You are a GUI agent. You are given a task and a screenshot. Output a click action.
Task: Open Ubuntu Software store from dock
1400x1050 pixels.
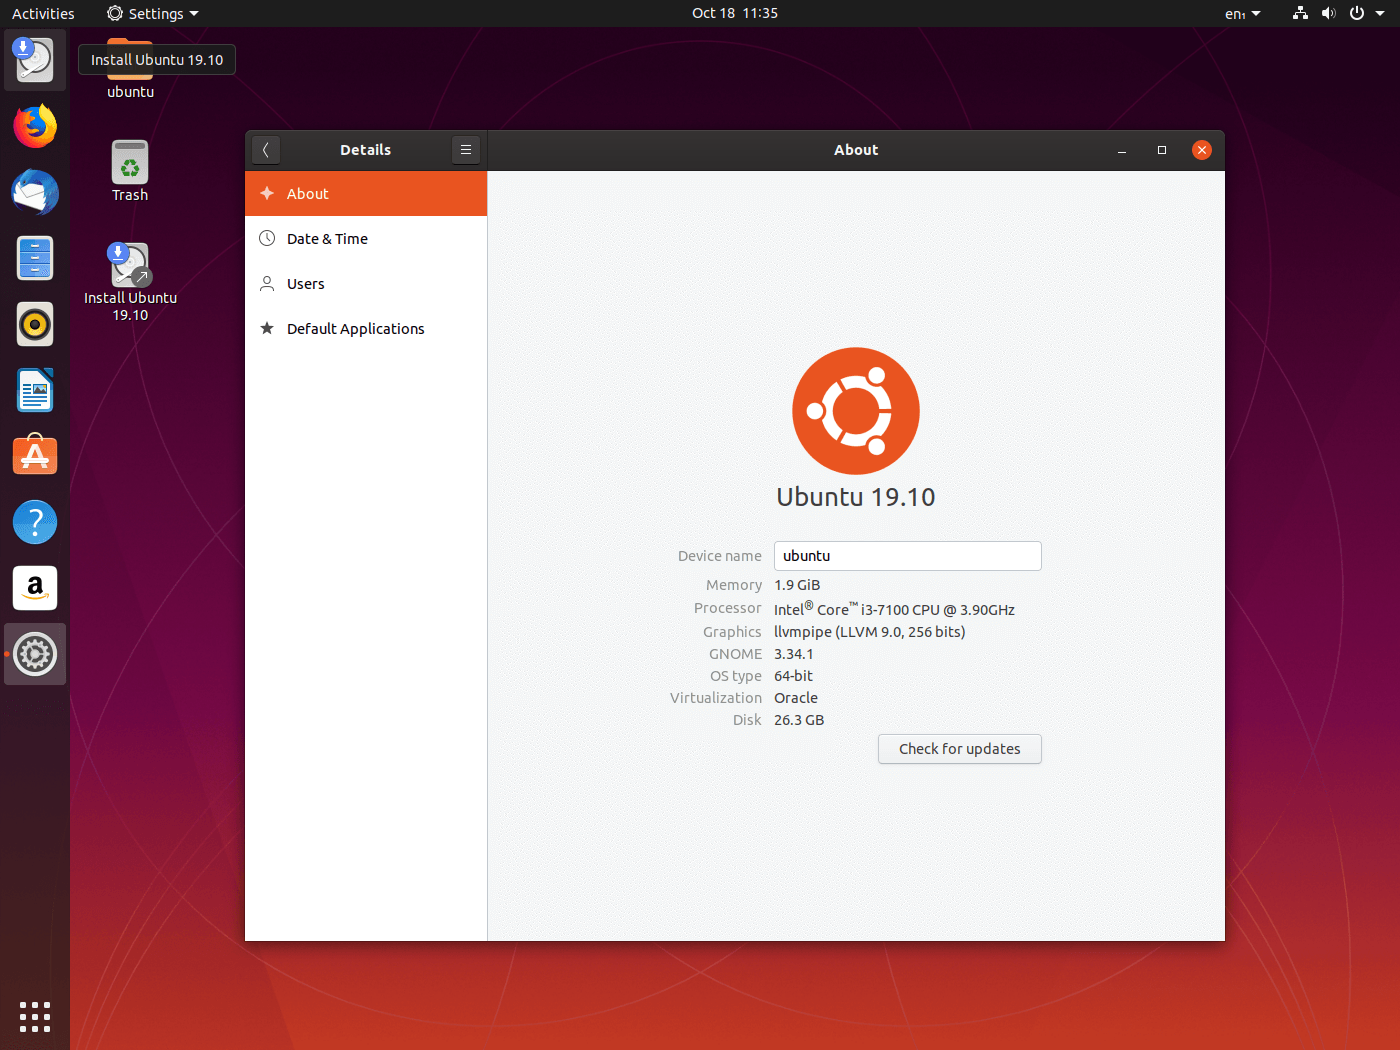(x=35, y=456)
